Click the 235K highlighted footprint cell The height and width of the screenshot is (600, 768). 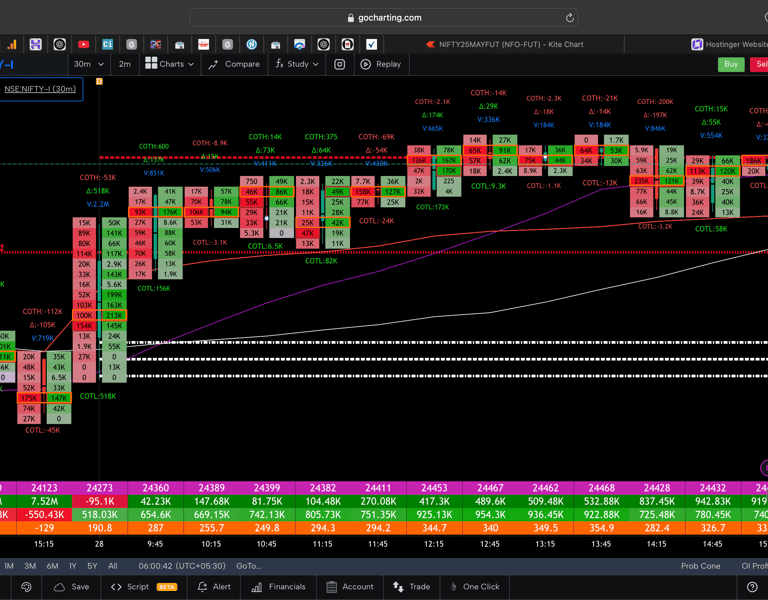point(641,181)
